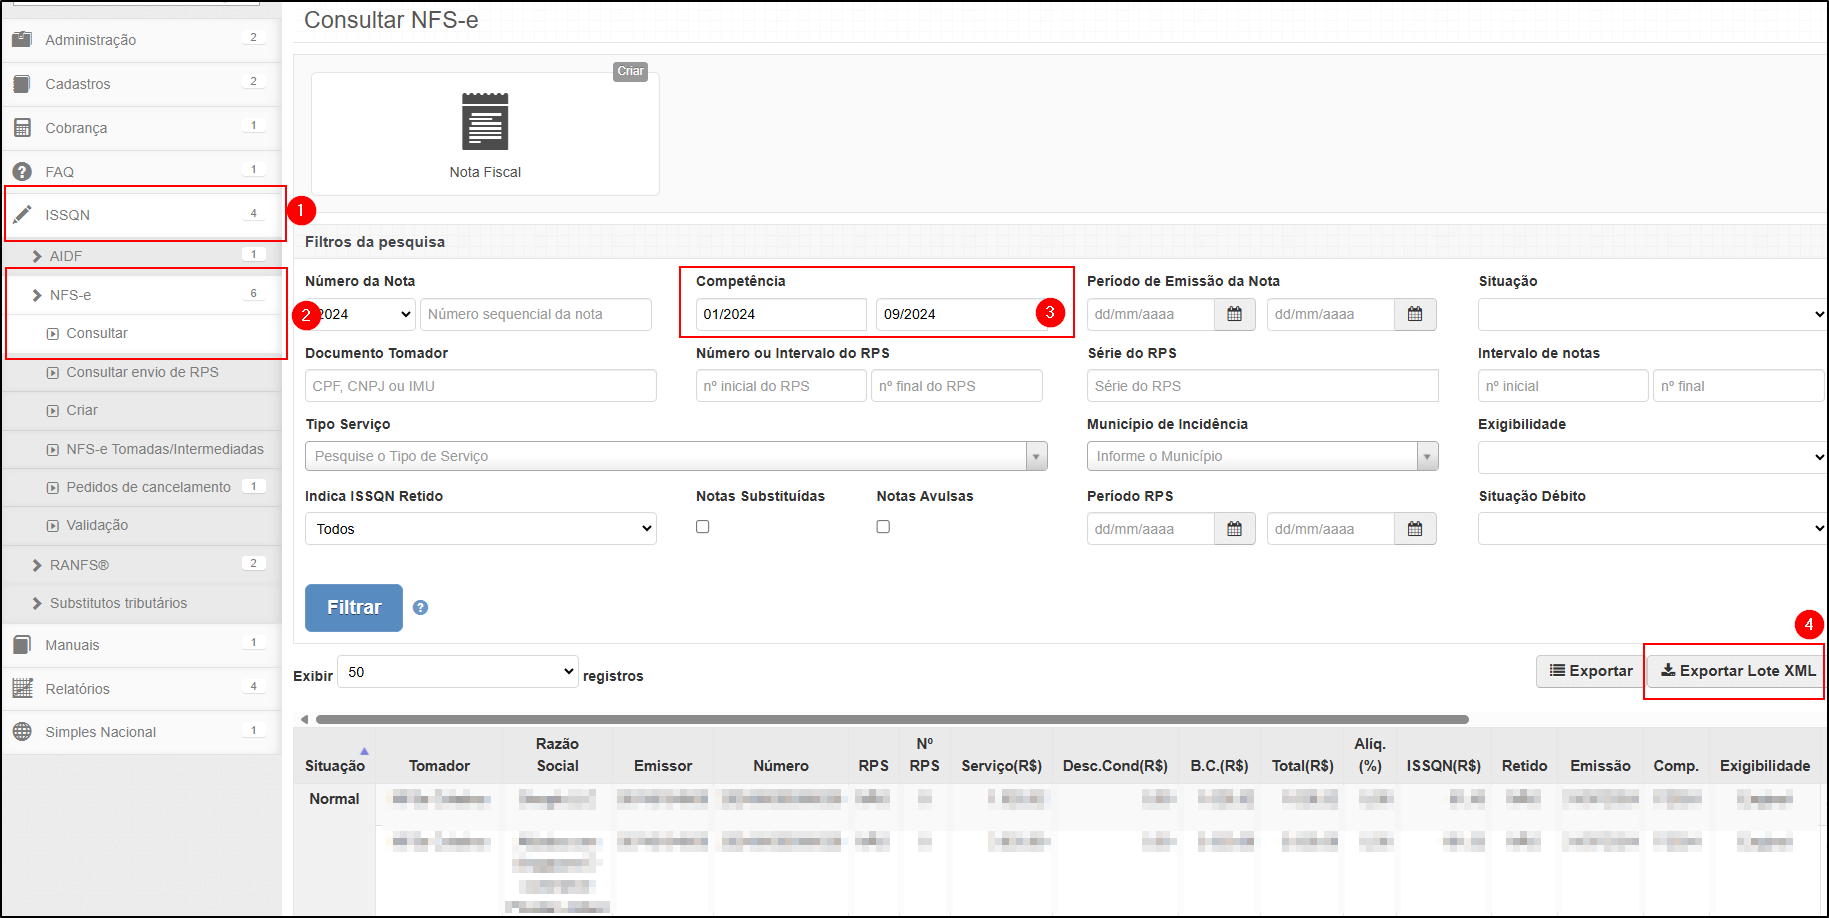
Task: Click the Nota Fiscal document icon
Action: pos(485,122)
